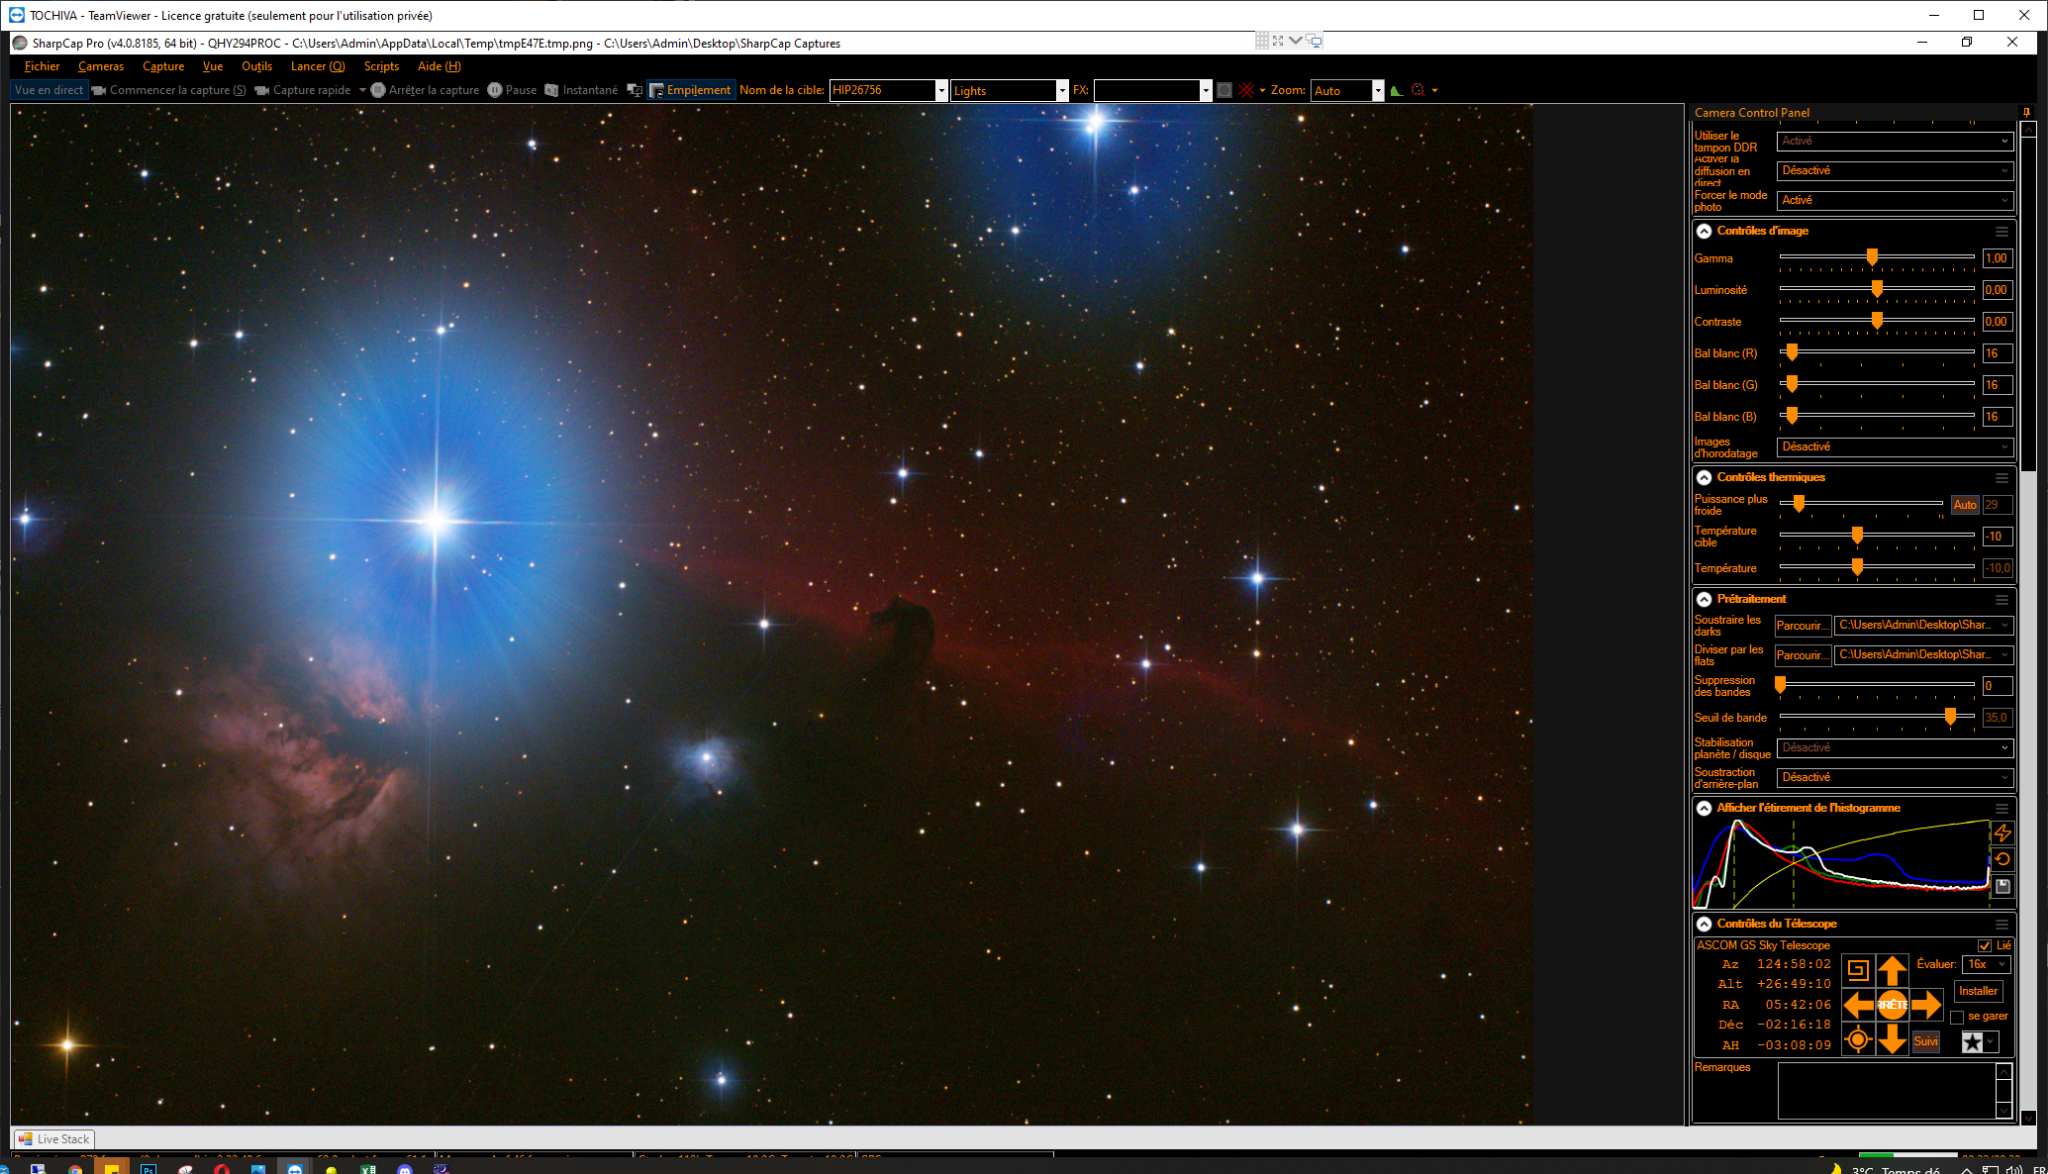Click Commencer la capture button
This screenshot has height=1174, width=2048.
(168, 90)
